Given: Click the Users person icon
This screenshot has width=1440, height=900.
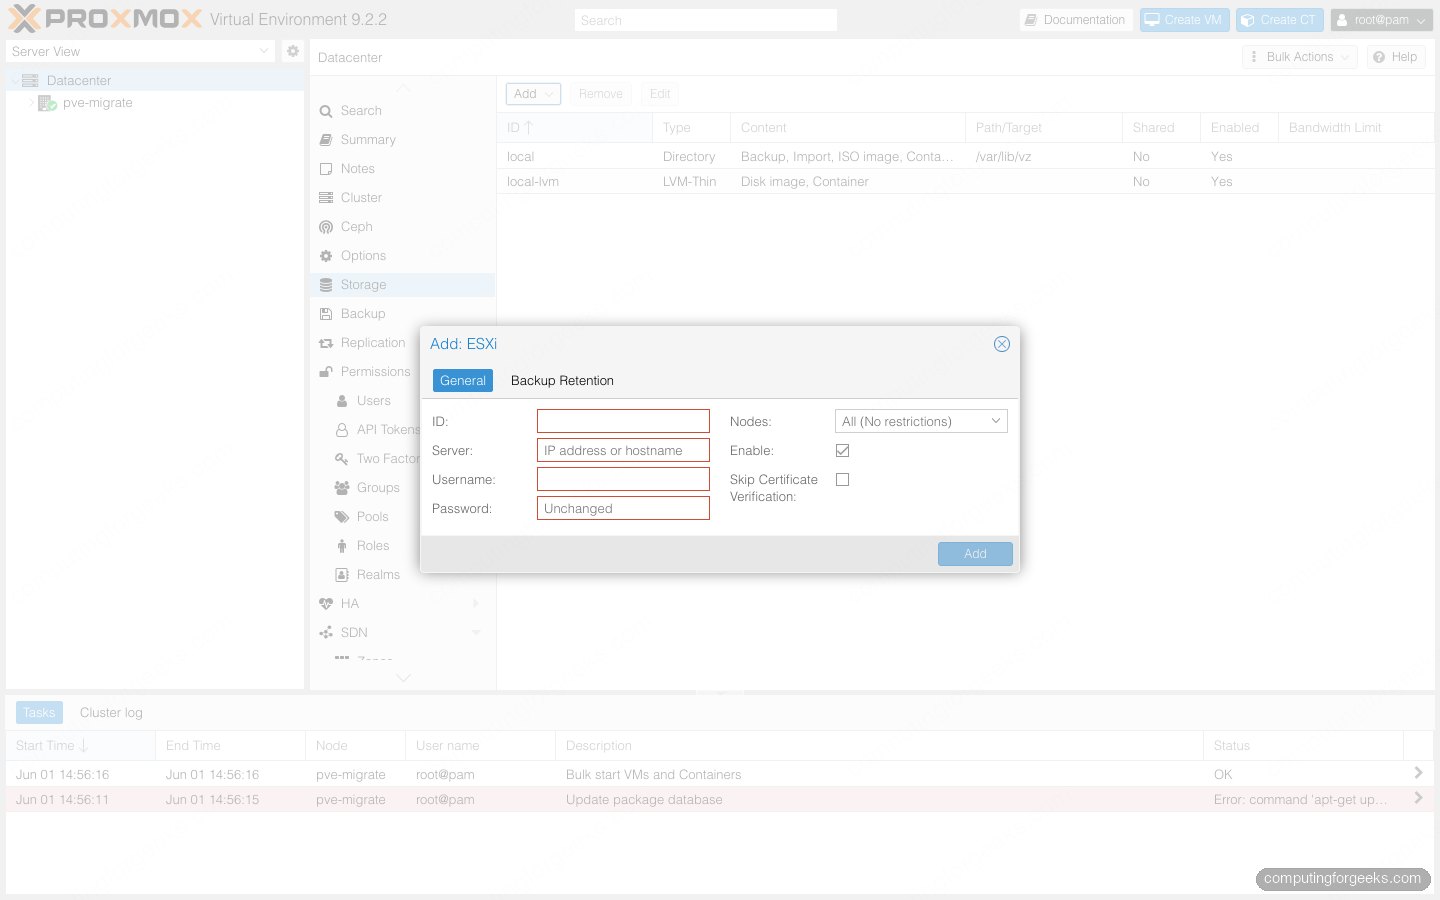Looking at the screenshot, I should pos(342,401).
